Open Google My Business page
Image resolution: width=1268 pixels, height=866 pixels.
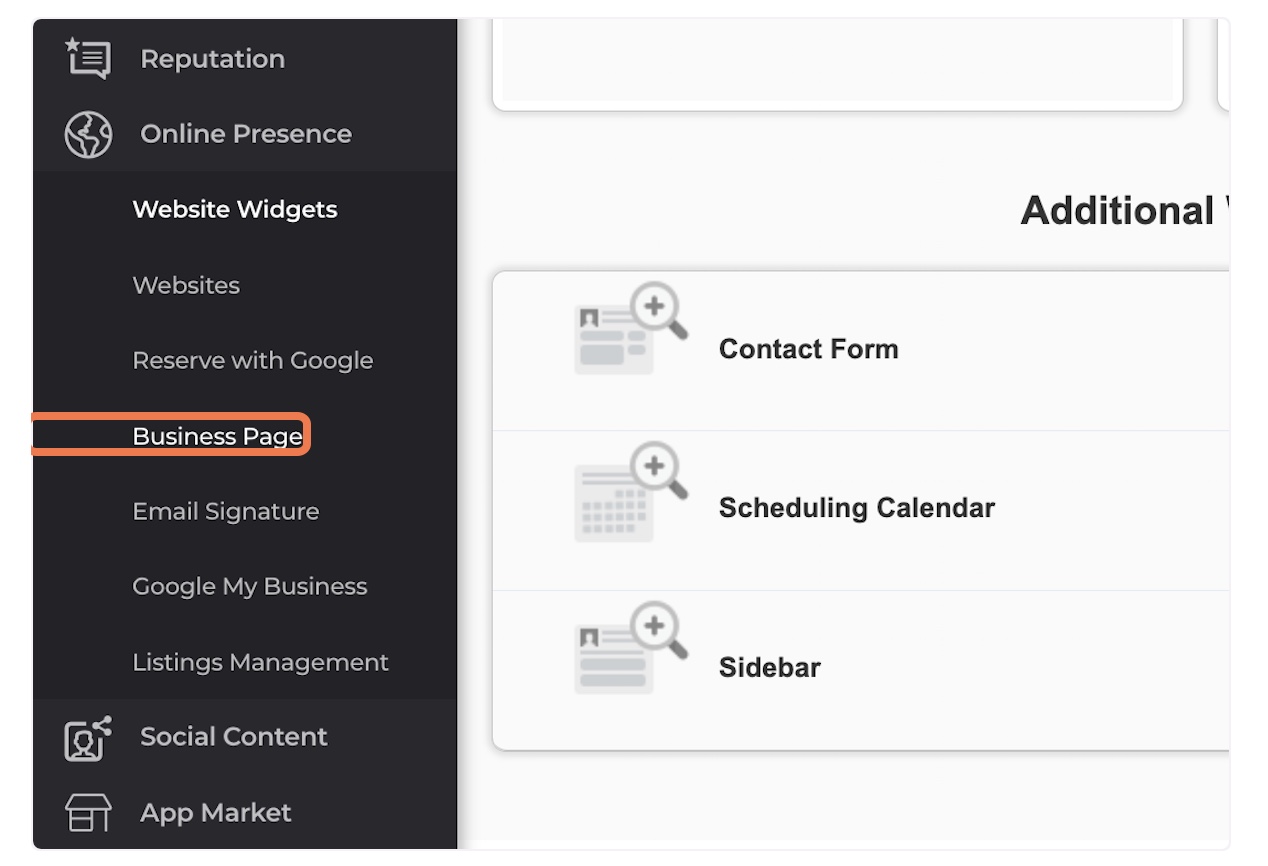tap(250, 587)
